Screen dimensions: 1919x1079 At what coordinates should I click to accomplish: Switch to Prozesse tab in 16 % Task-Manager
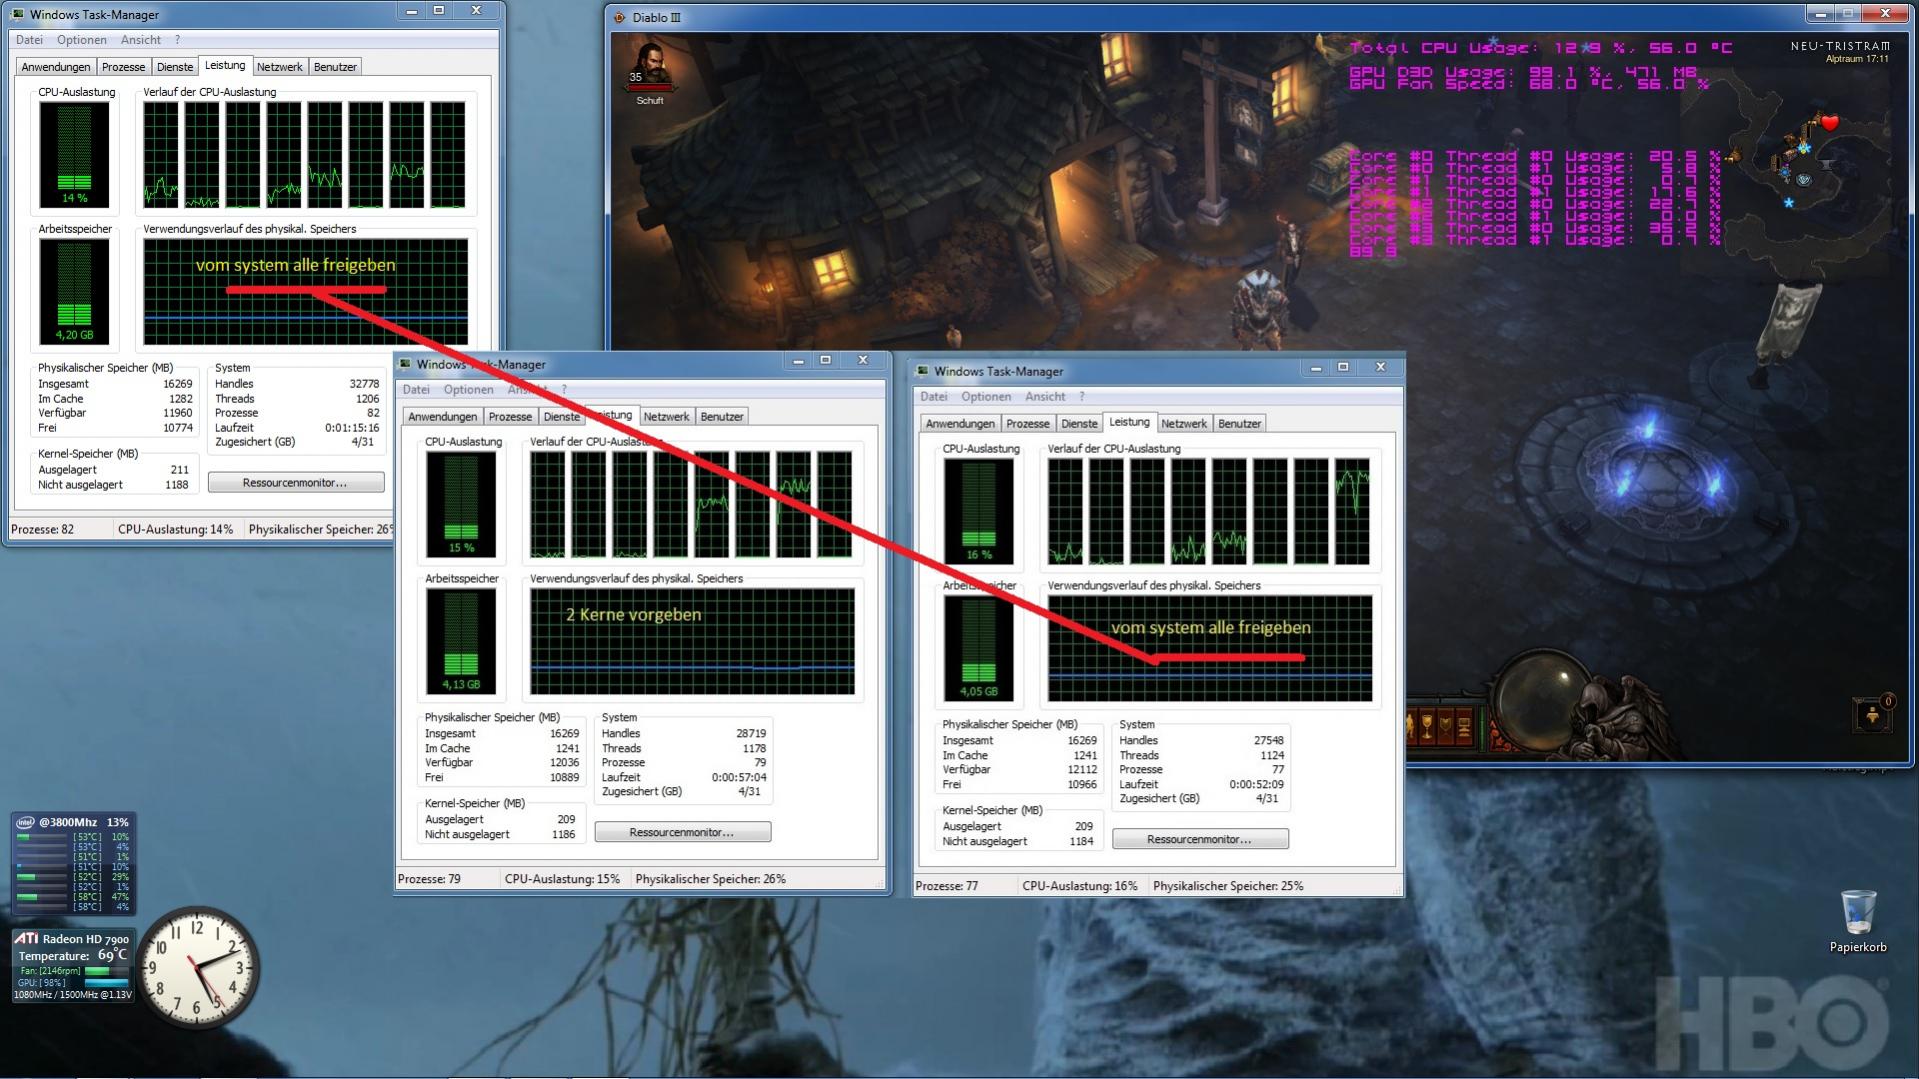click(1028, 424)
